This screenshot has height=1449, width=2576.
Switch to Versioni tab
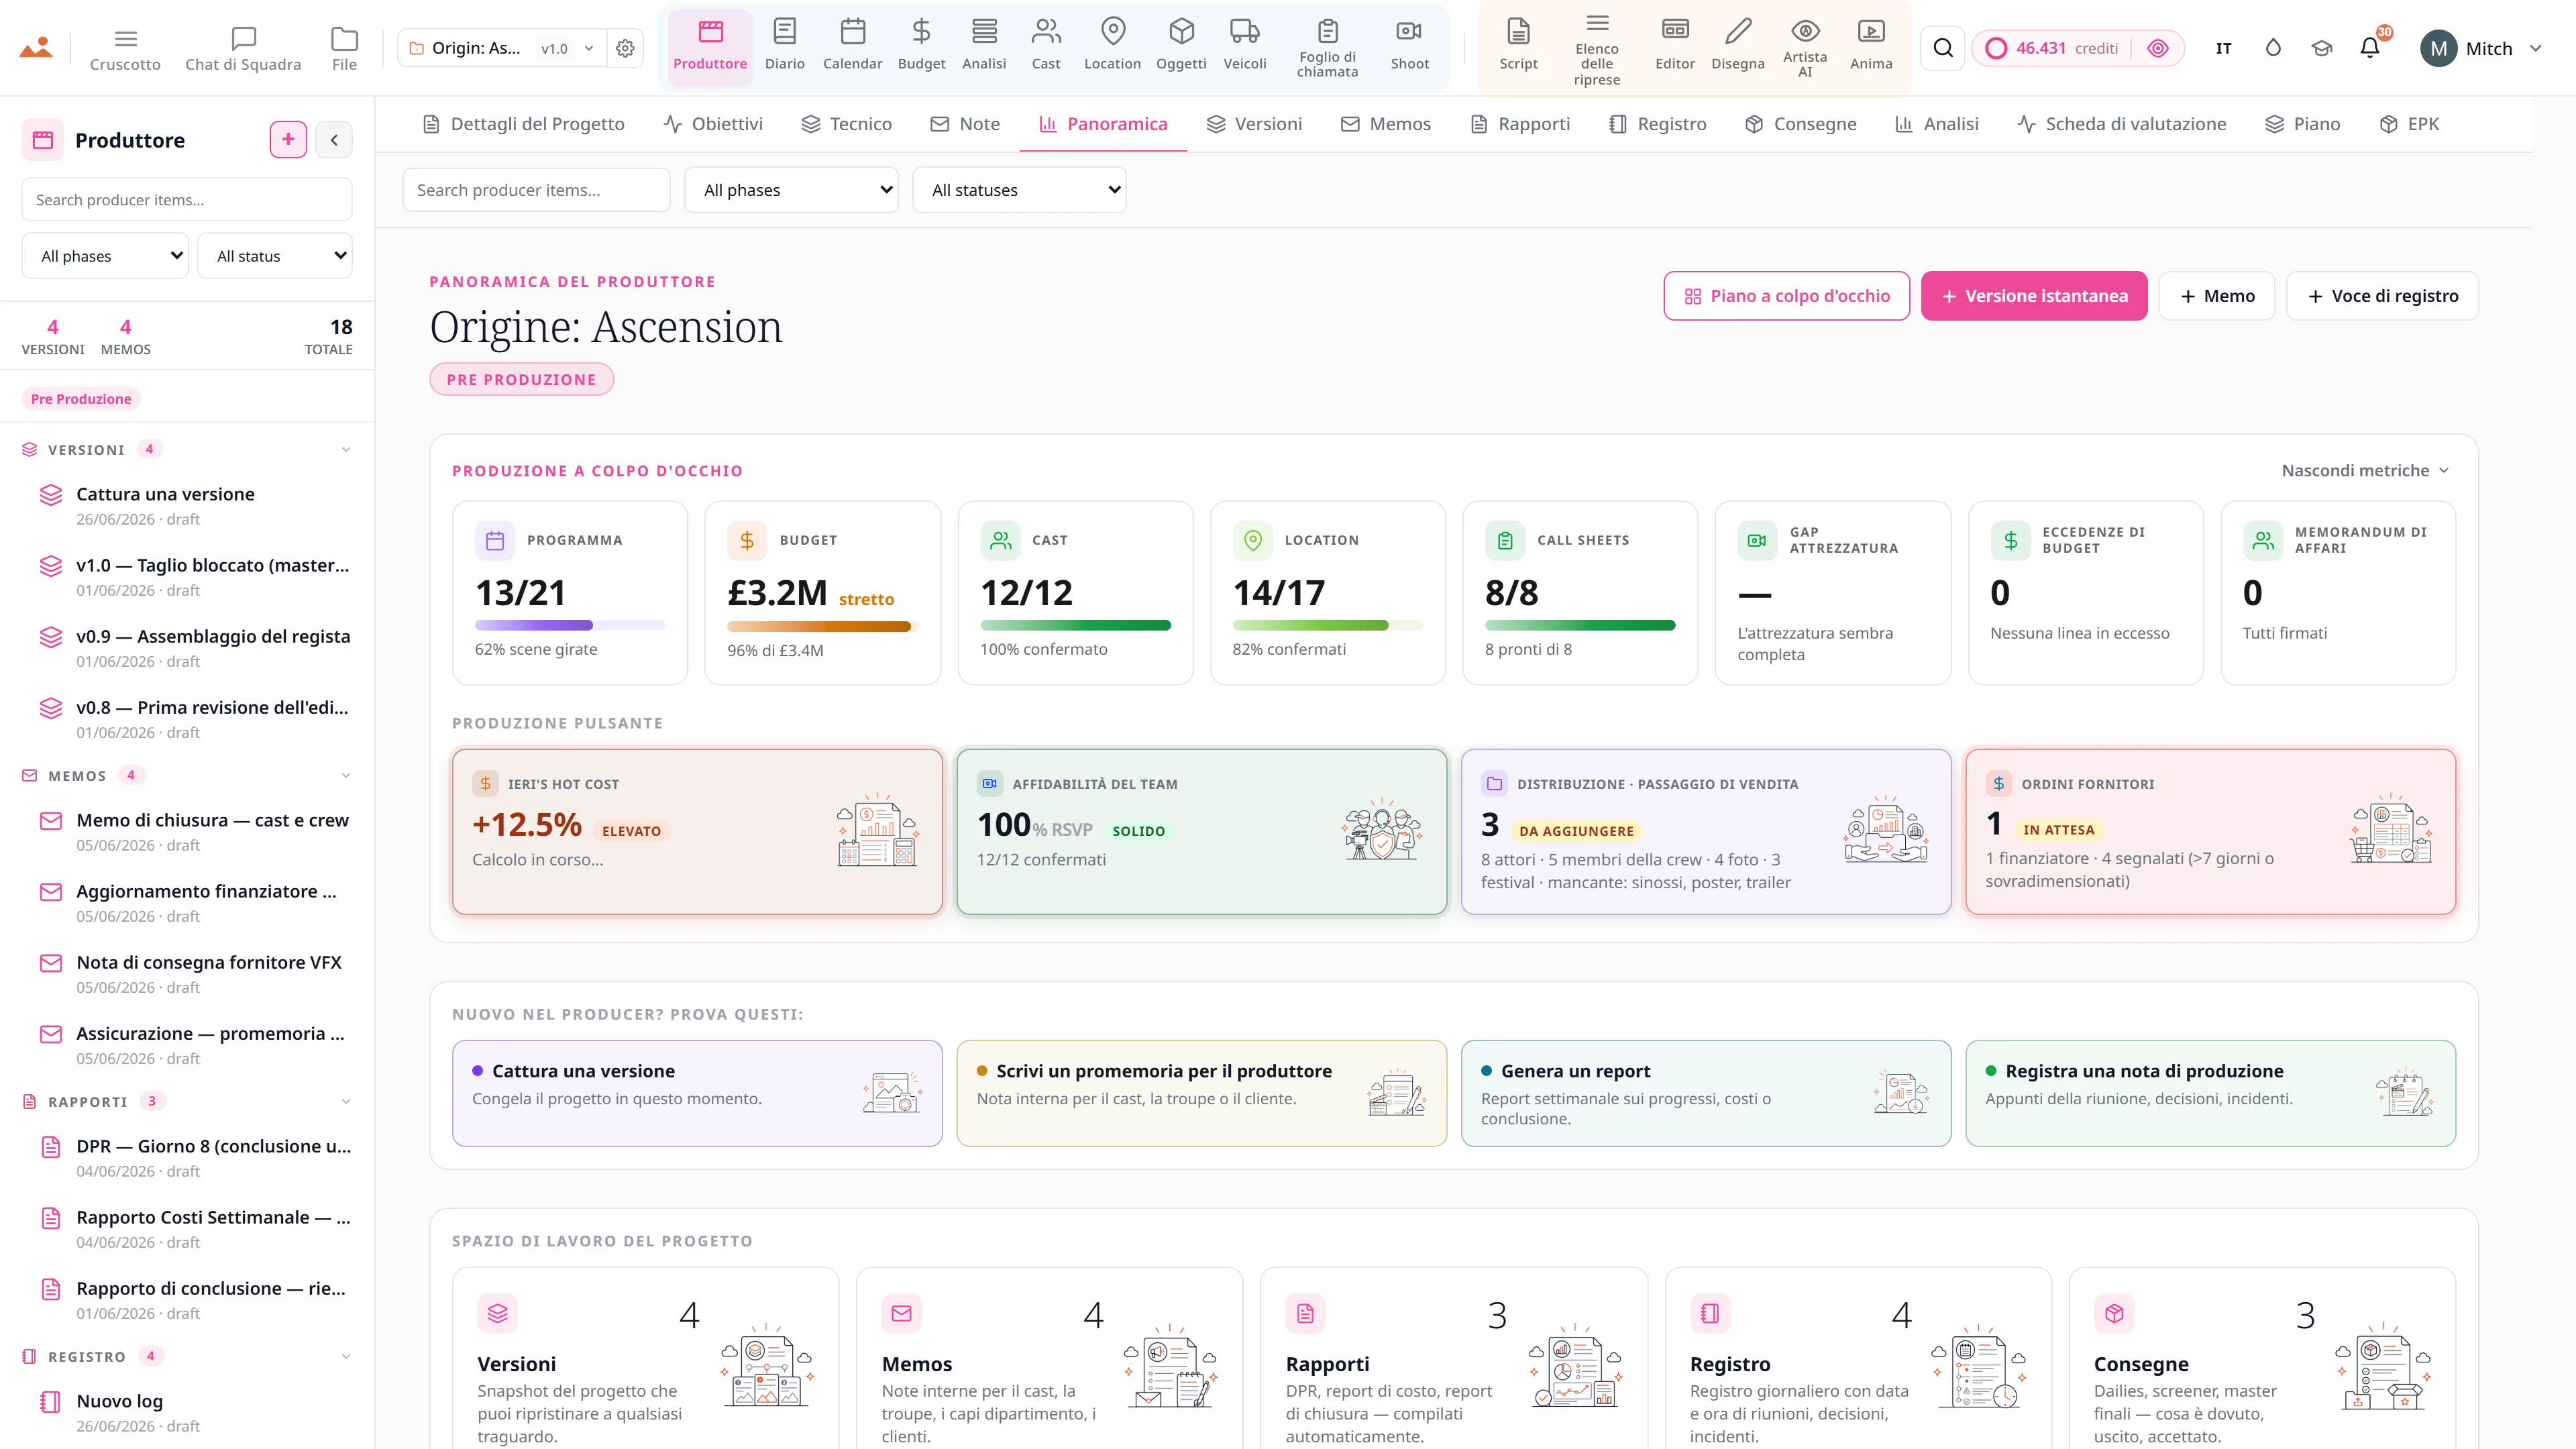point(1254,124)
